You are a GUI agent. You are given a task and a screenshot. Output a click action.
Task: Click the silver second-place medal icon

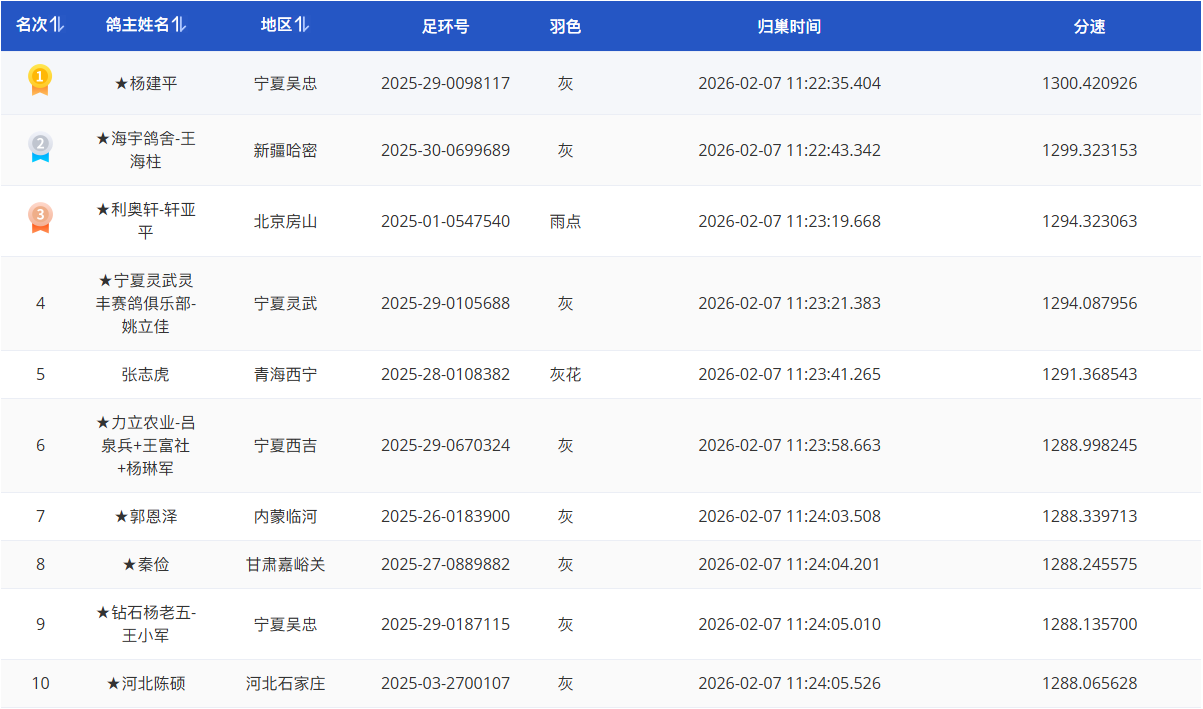(x=40, y=149)
